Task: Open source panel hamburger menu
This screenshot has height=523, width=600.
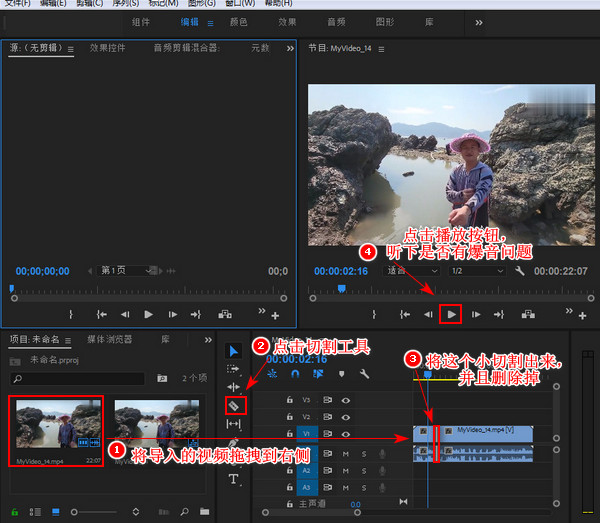Action: click(x=70, y=49)
